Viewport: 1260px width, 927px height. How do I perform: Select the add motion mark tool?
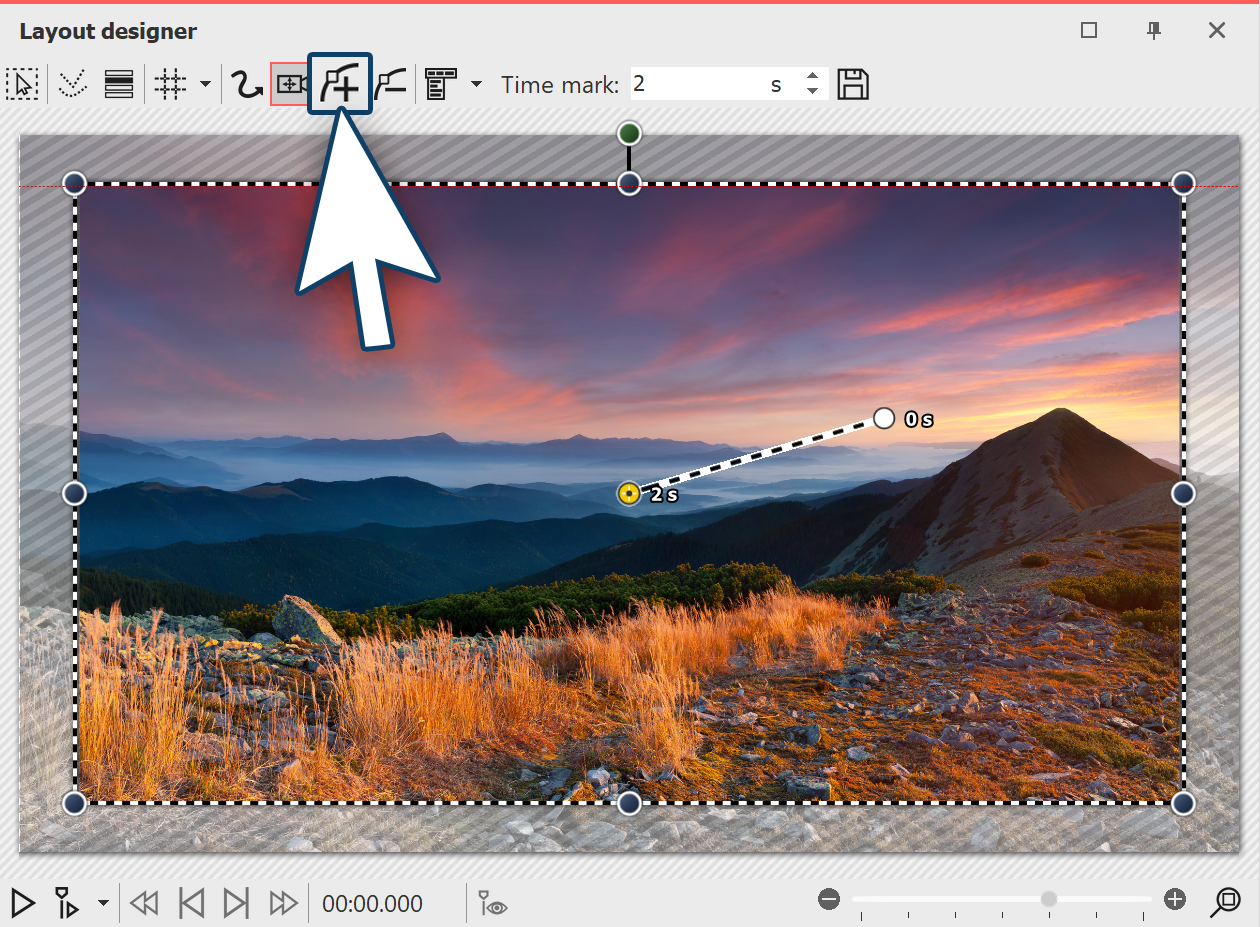(x=340, y=84)
